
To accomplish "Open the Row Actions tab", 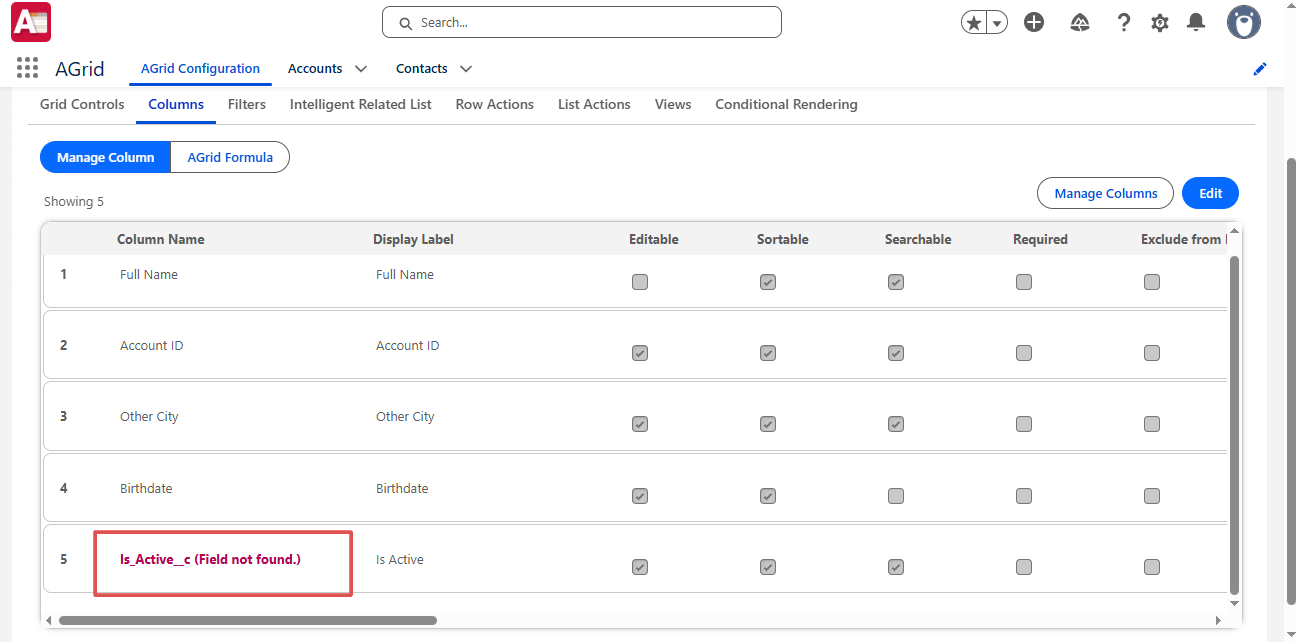I will 495,104.
